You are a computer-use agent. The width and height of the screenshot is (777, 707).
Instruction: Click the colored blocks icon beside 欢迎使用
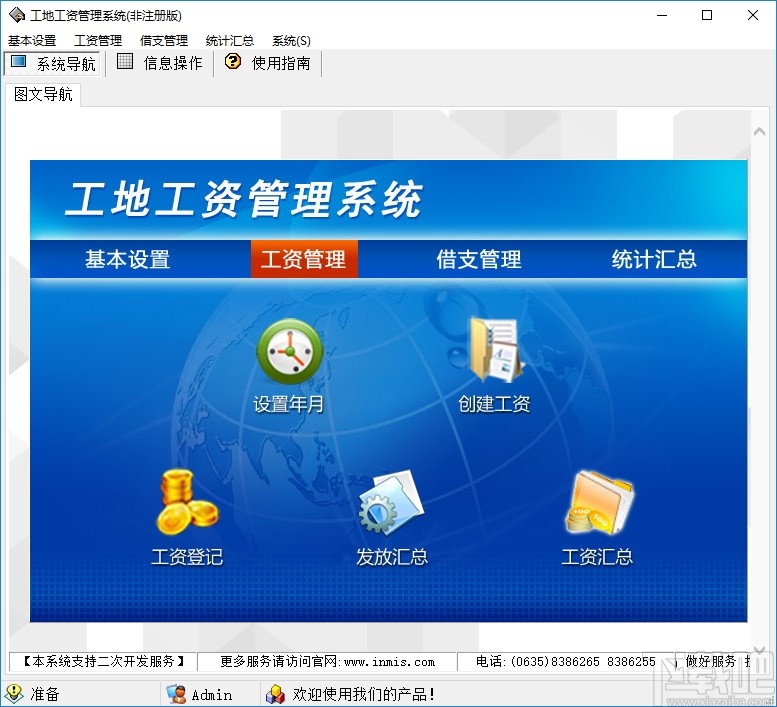click(x=276, y=694)
